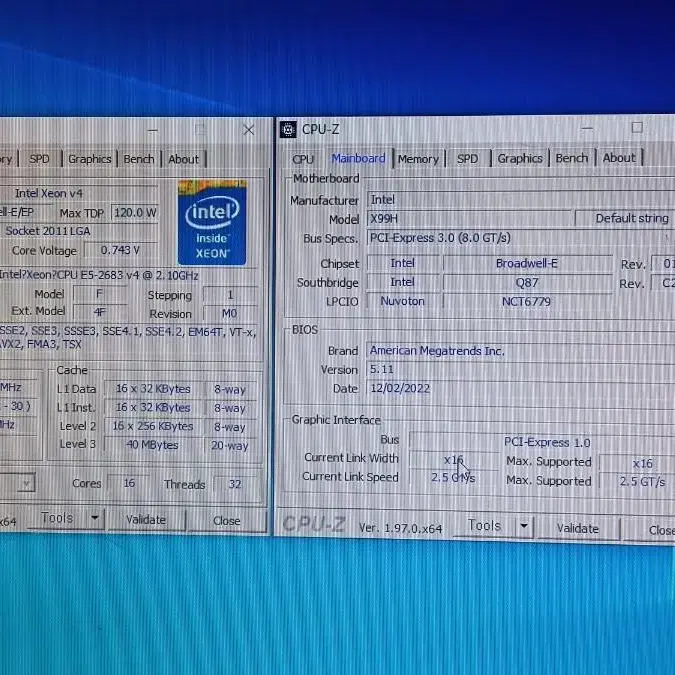
Task: Click BIOS date 12/02/2022
Action: [520, 388]
